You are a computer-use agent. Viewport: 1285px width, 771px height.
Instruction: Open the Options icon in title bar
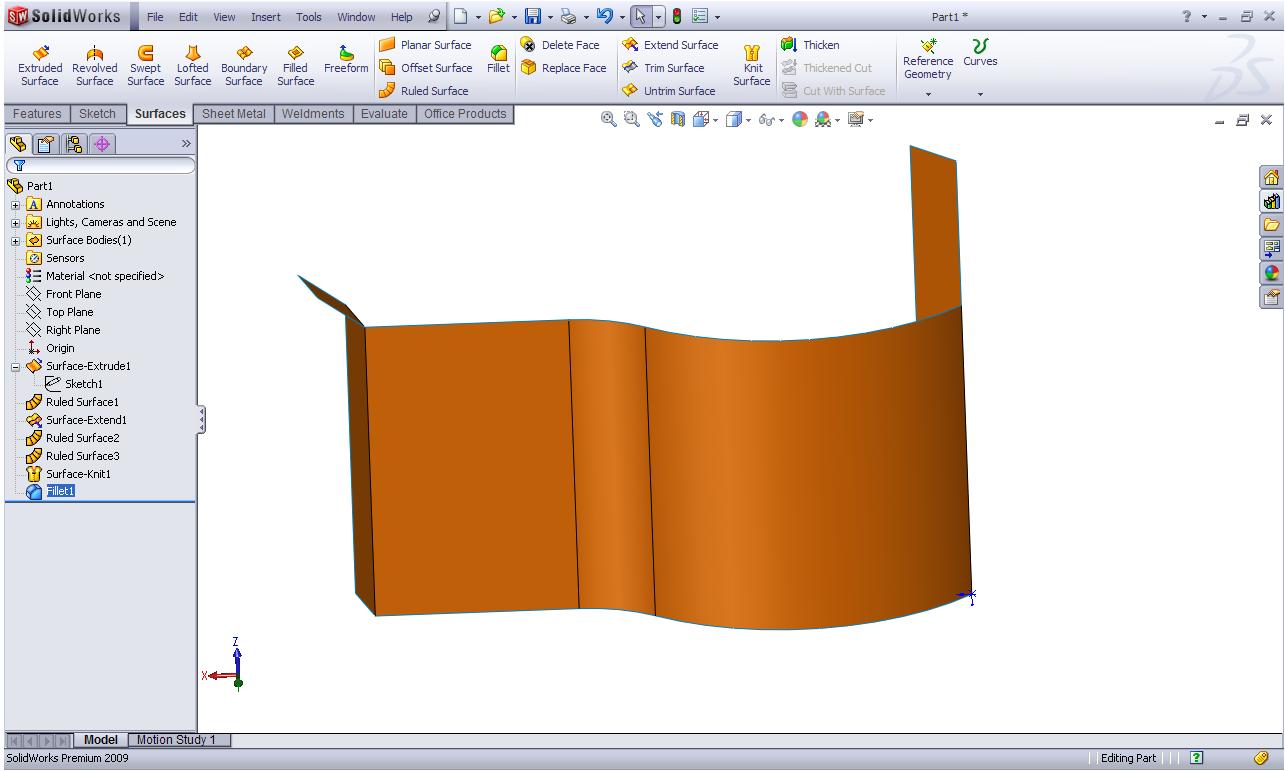(700, 16)
